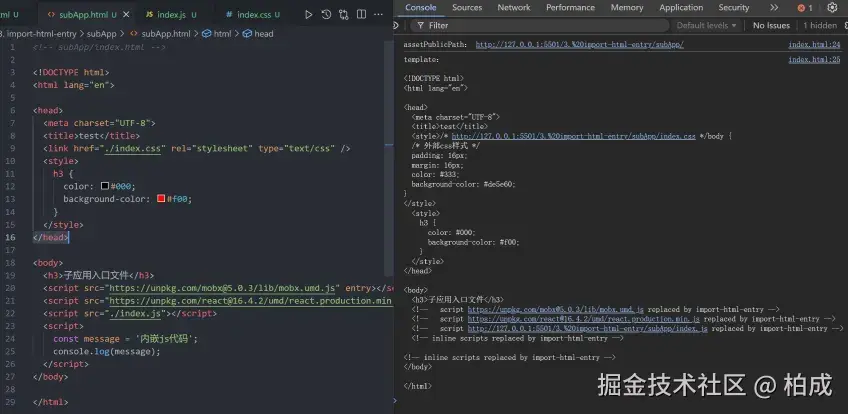Switch to the index.js editor tab
The height and width of the screenshot is (414, 848).
(171, 15)
